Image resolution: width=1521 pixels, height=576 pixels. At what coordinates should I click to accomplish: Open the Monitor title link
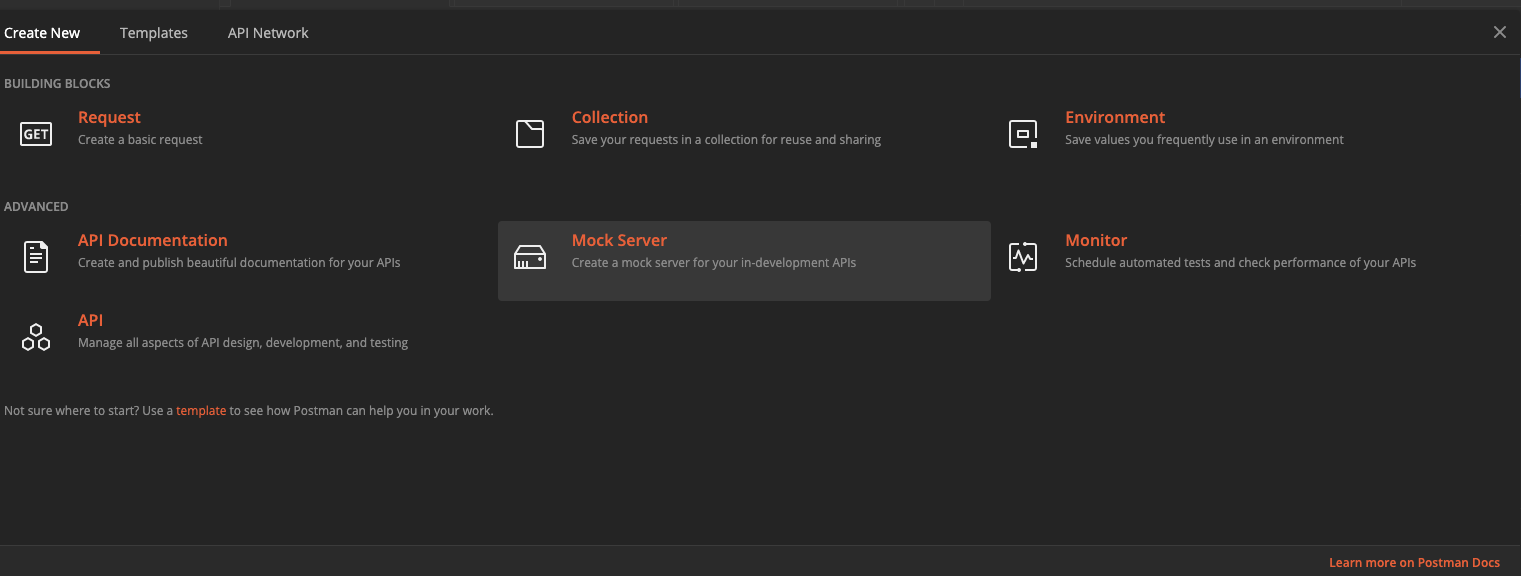(x=1096, y=240)
